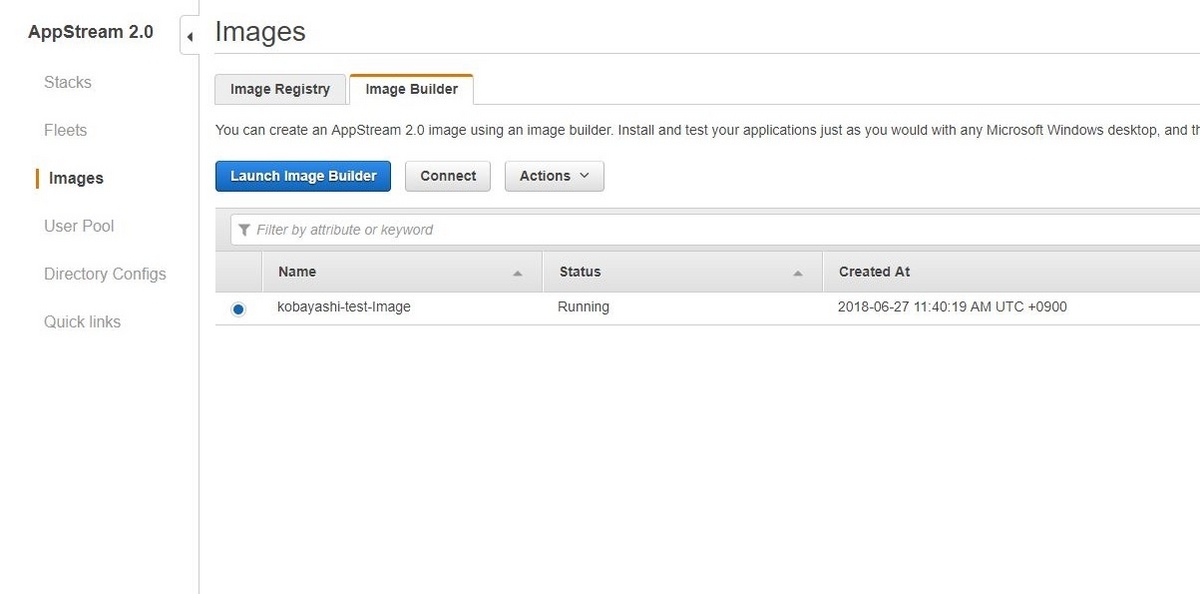Sort by Status column arrow
Screen dimensions: 1200x594
(x=798, y=273)
